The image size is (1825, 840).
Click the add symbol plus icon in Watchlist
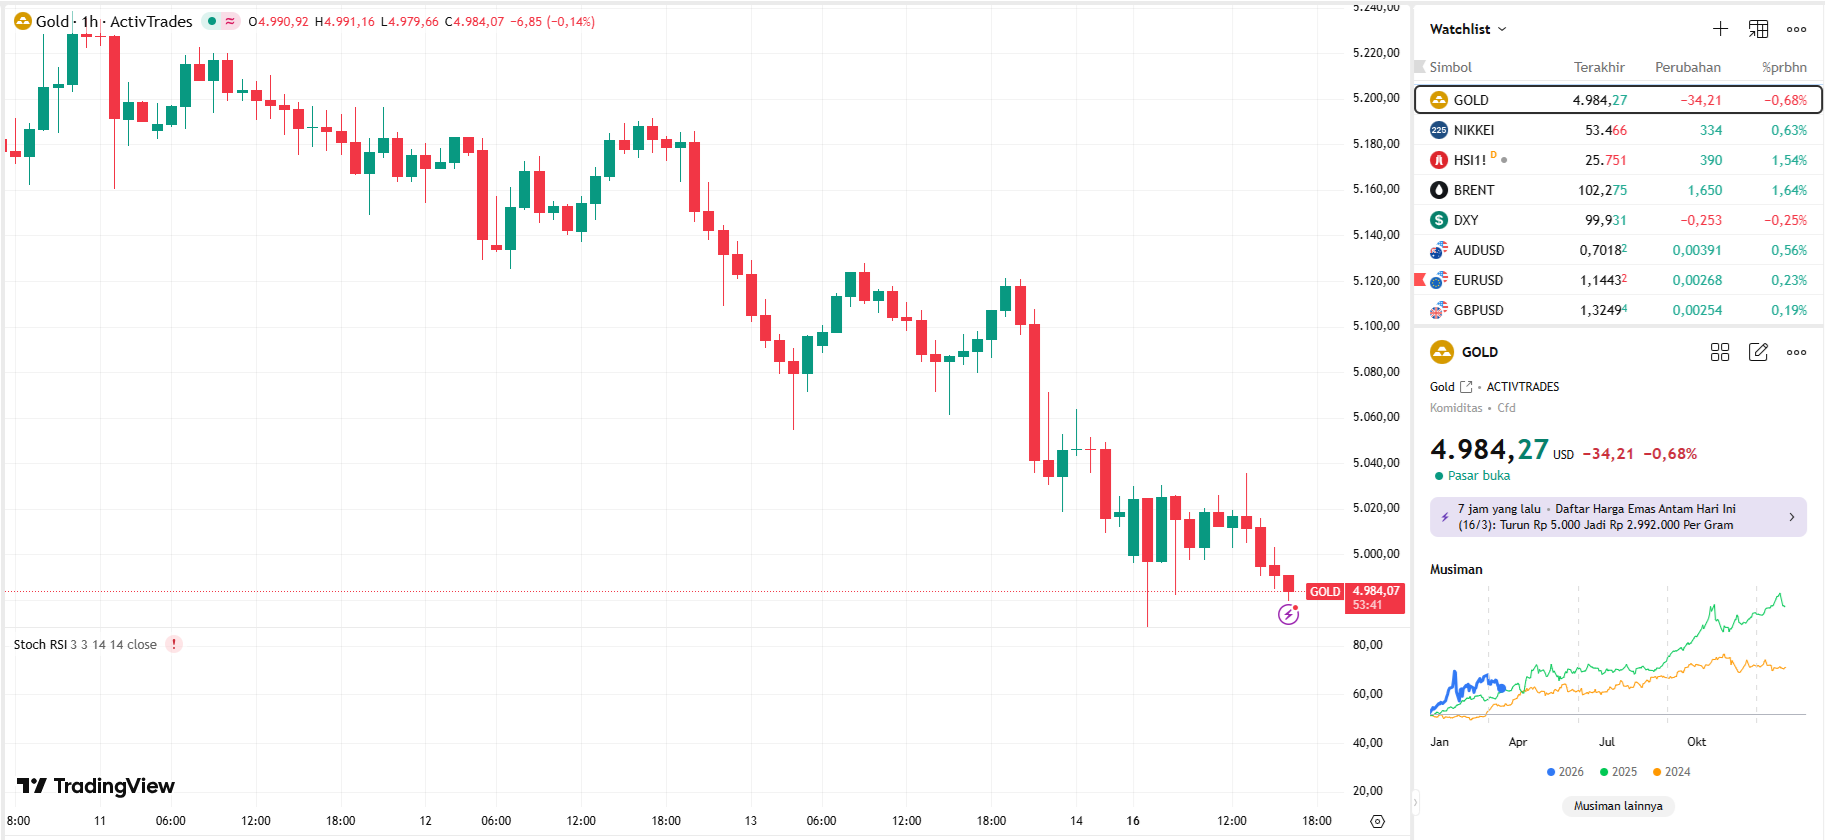tap(1720, 29)
